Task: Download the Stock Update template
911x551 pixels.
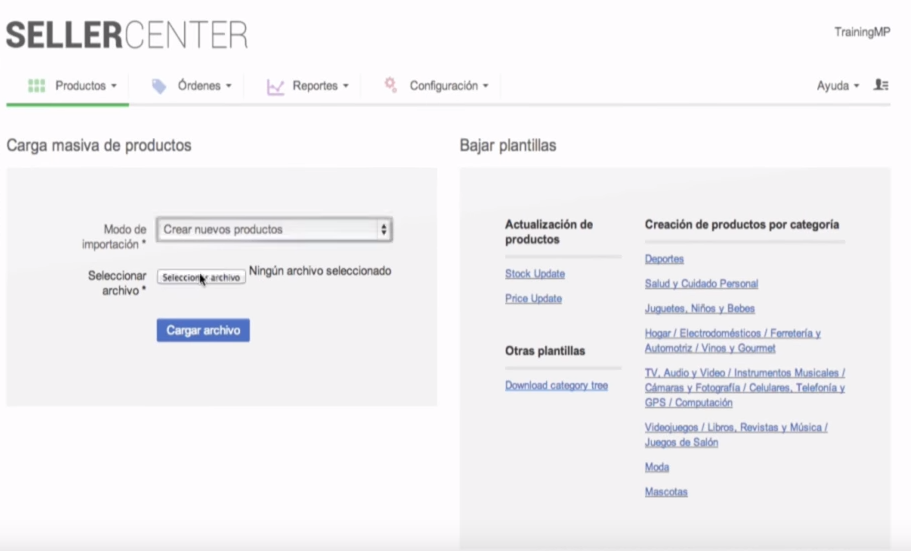Action: pyautogui.click(x=534, y=274)
